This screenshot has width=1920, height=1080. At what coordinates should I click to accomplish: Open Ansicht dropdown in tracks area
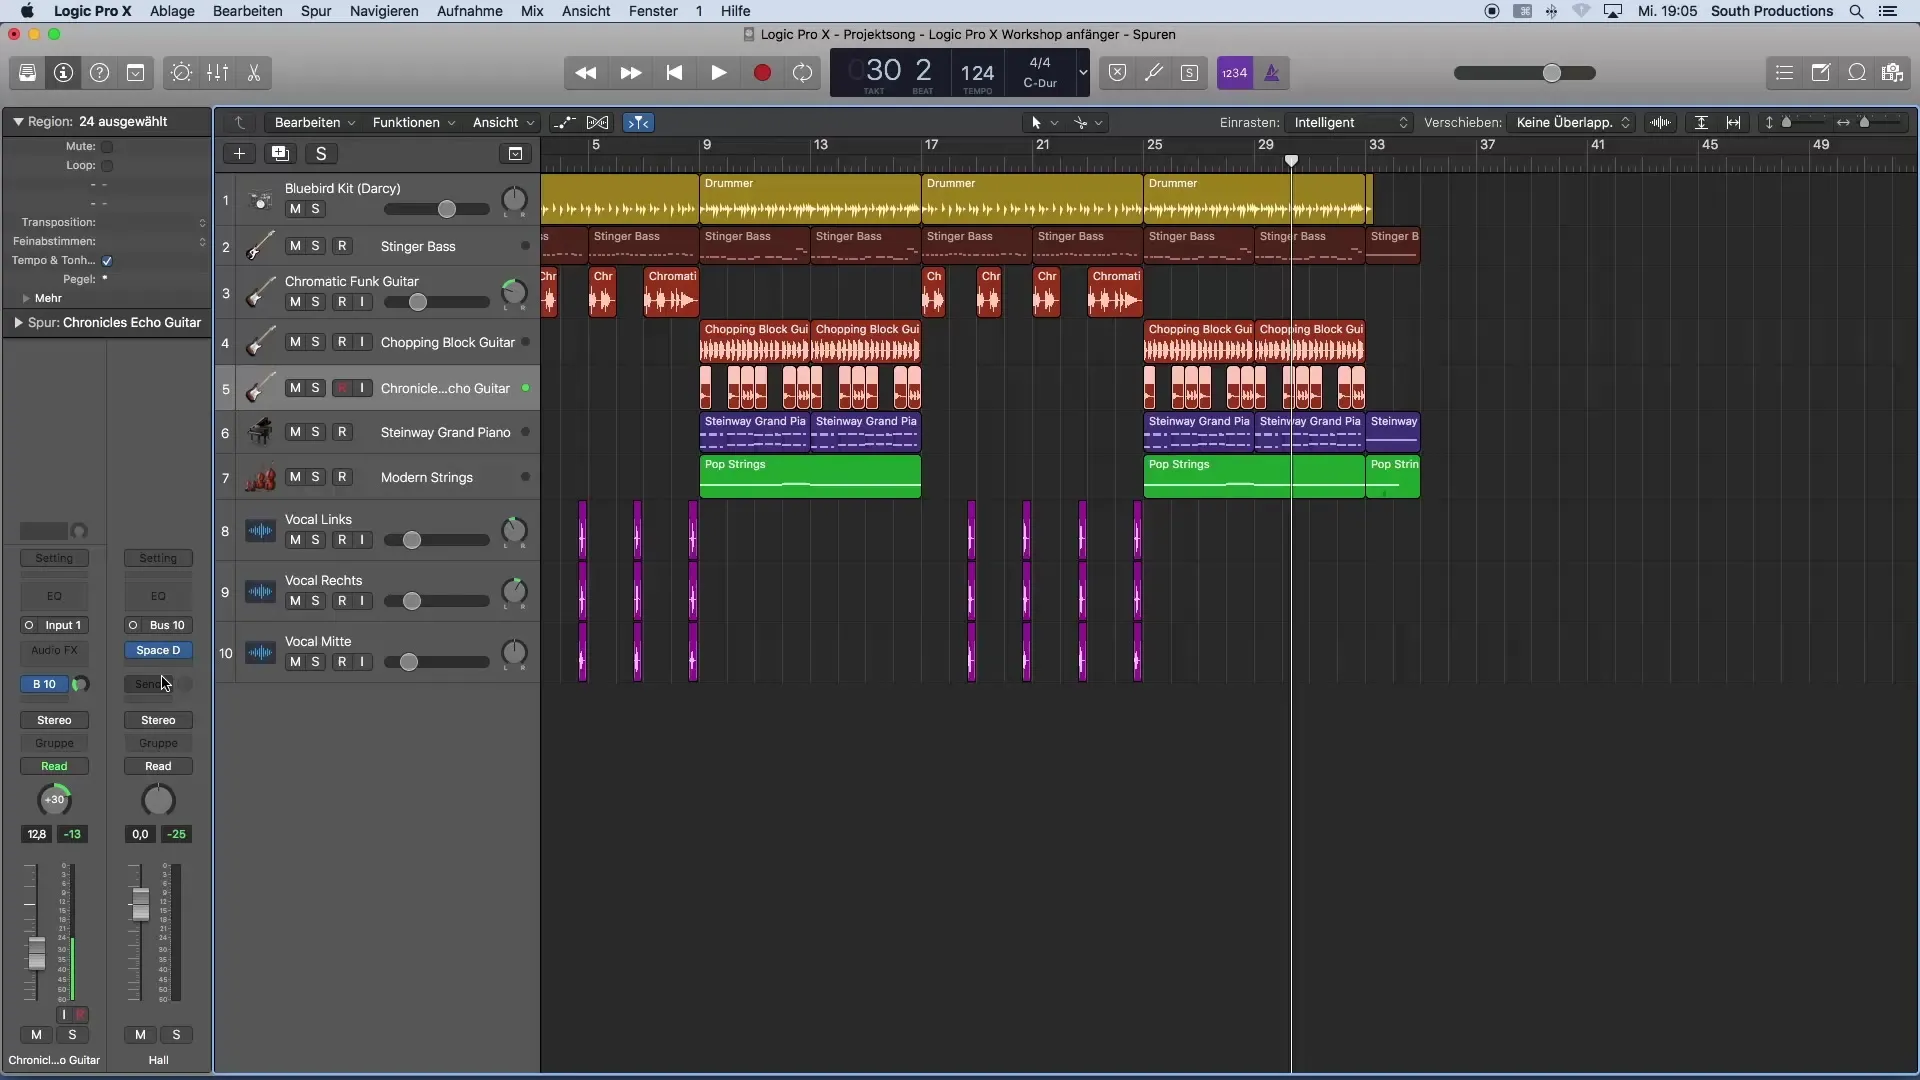pos(503,123)
